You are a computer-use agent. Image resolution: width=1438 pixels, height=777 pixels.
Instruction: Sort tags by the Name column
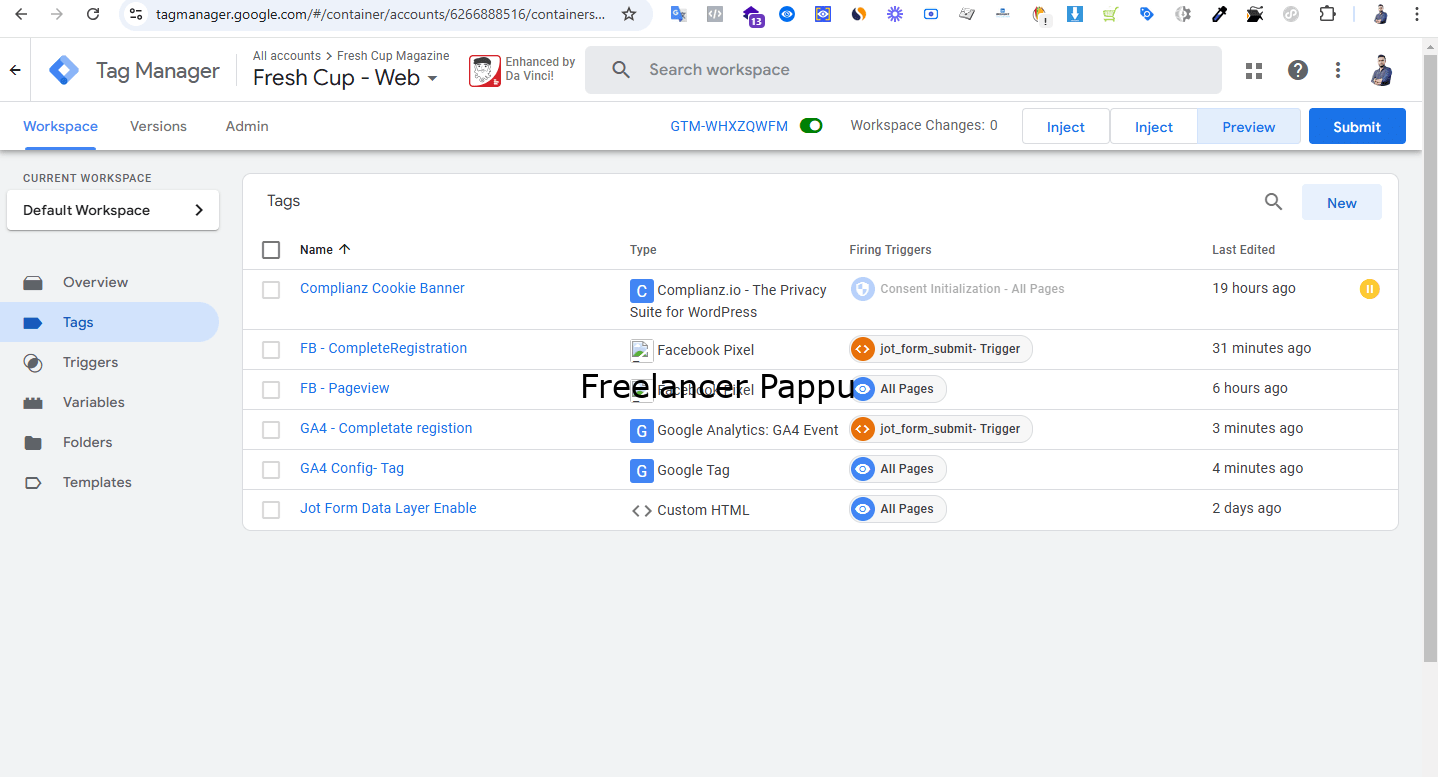point(325,250)
